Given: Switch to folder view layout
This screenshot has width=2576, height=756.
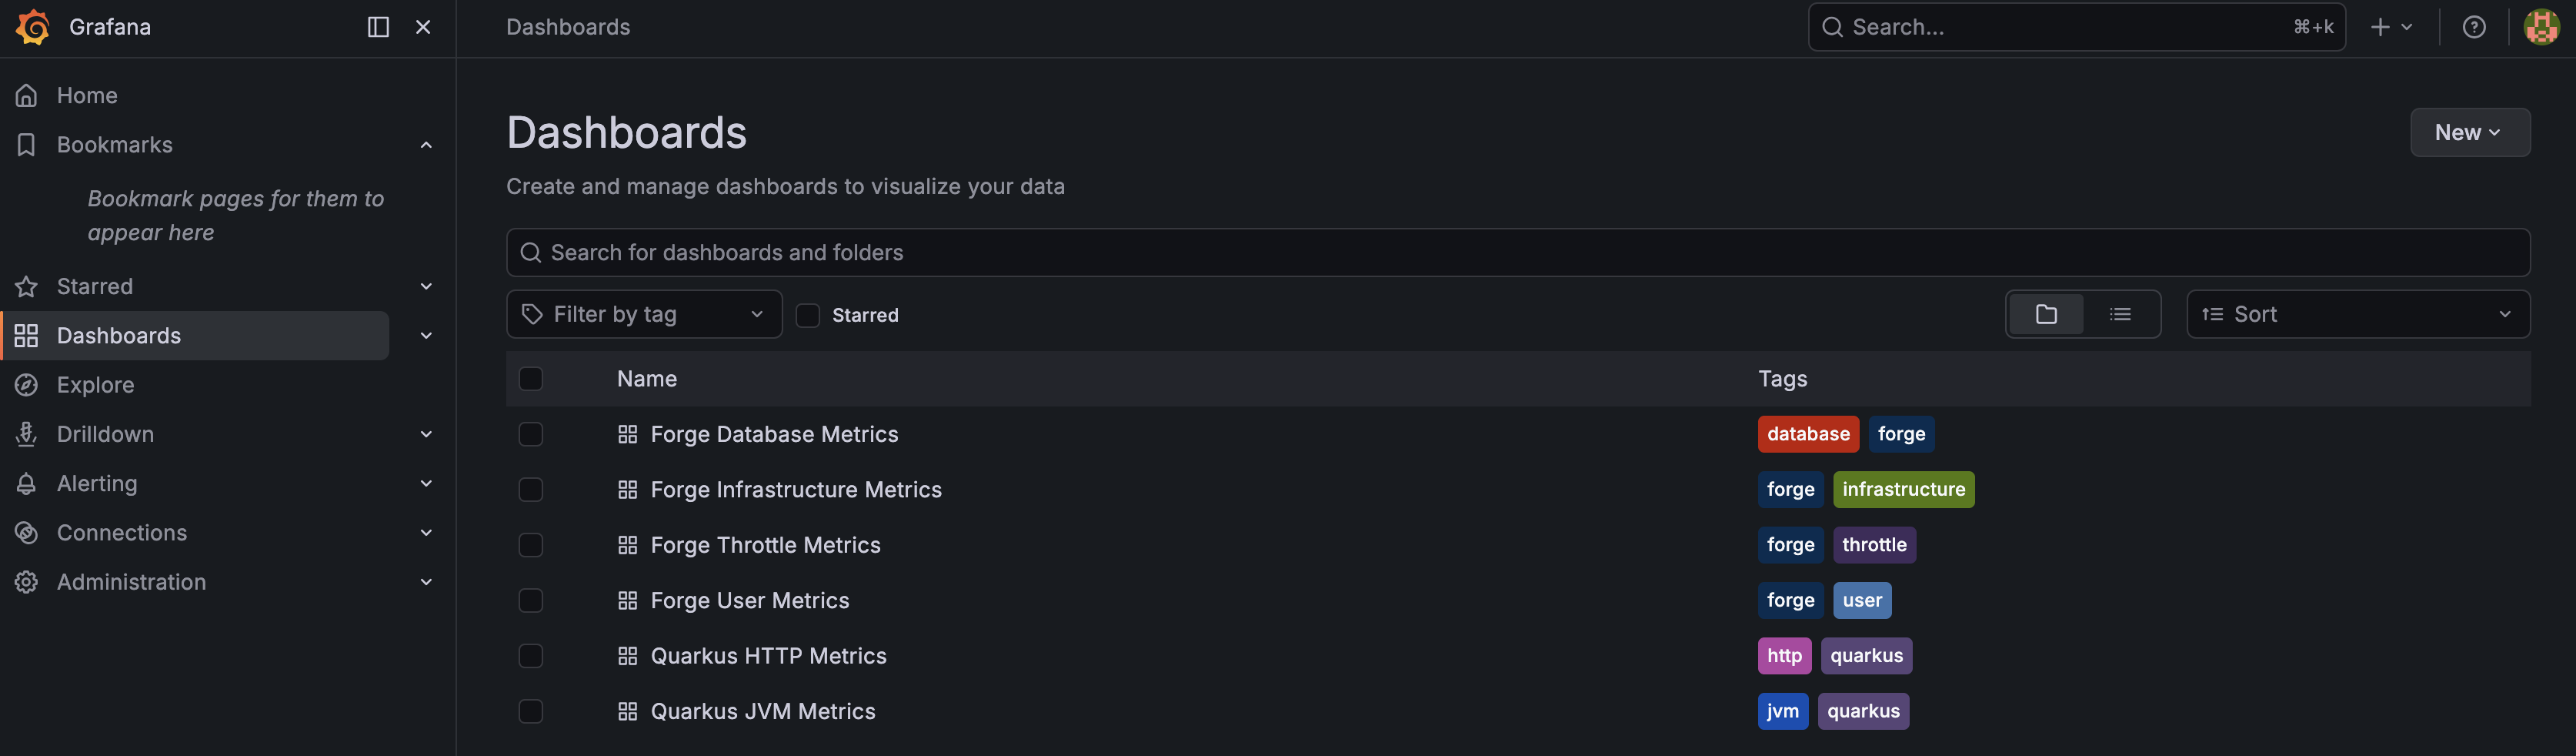Looking at the screenshot, I should [x=2046, y=314].
